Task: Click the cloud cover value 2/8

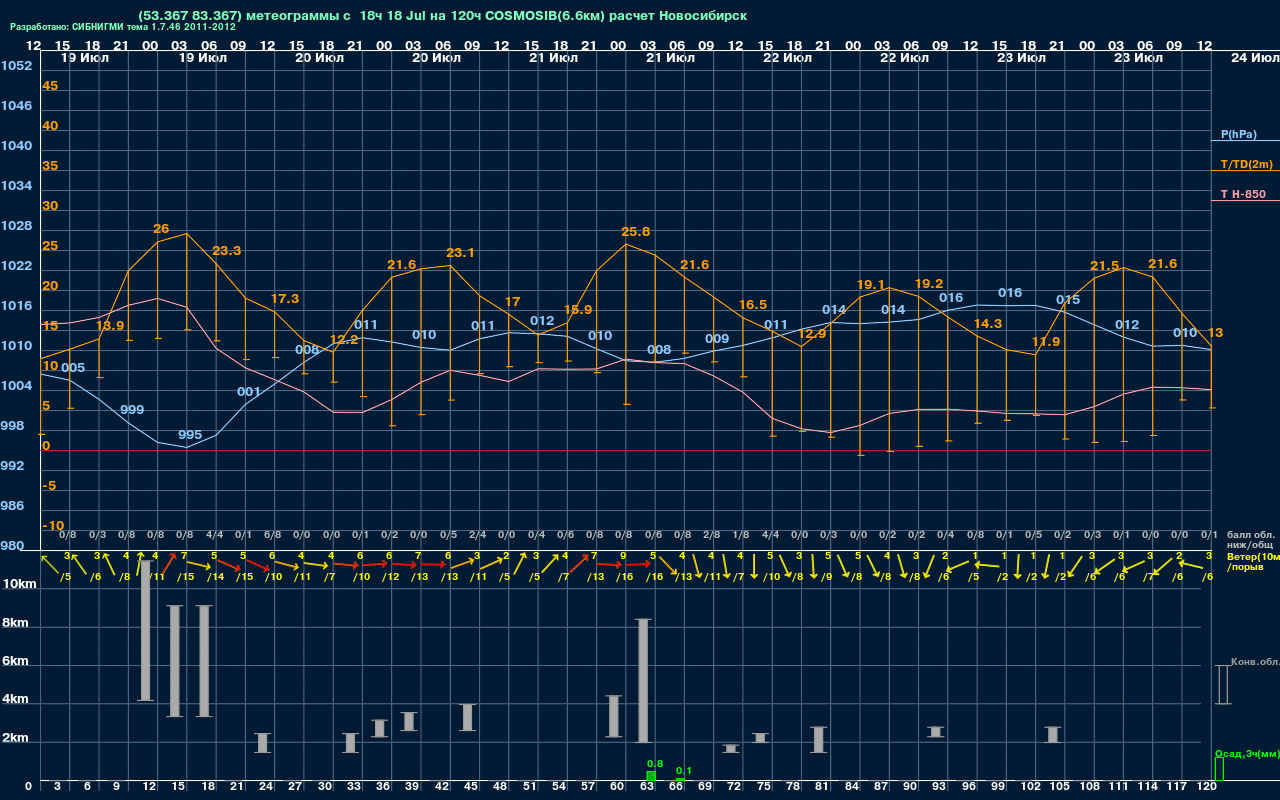Action: 712,535
